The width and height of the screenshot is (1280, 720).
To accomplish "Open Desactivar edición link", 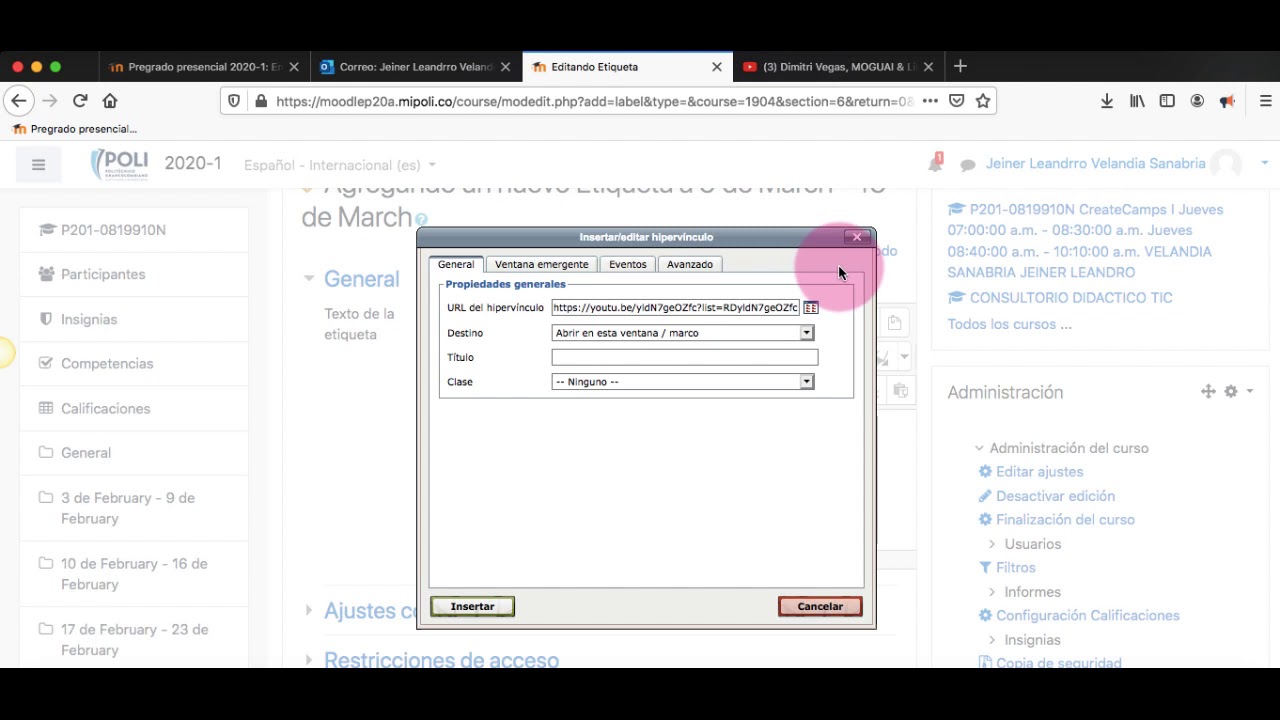I will point(1055,496).
